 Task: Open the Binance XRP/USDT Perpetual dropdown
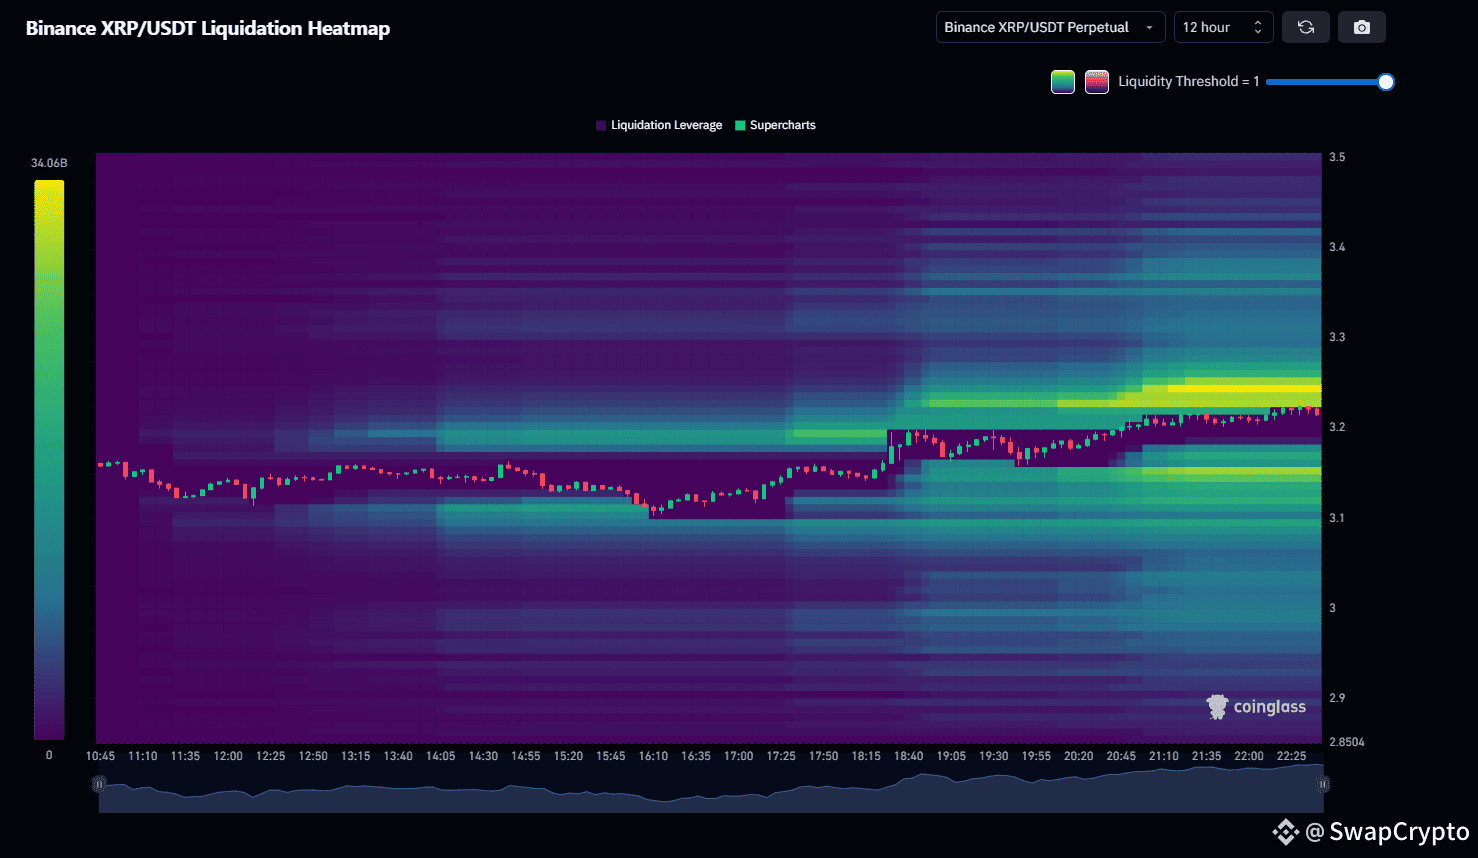[1050, 27]
